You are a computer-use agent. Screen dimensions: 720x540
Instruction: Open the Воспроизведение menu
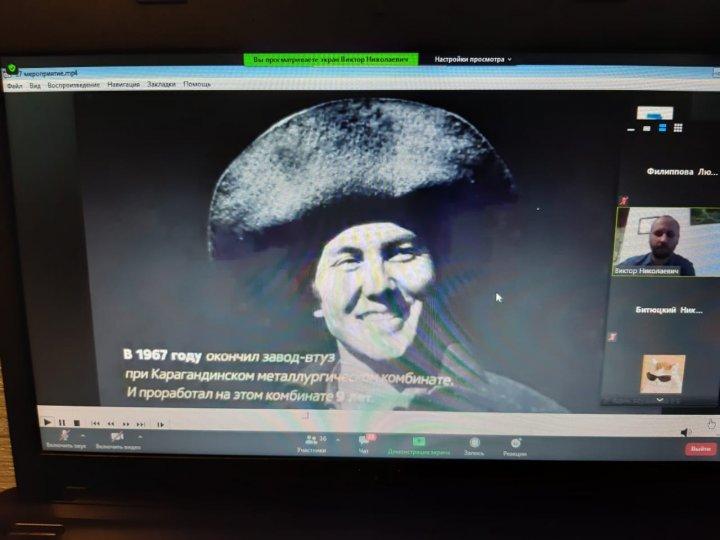[x=74, y=85]
